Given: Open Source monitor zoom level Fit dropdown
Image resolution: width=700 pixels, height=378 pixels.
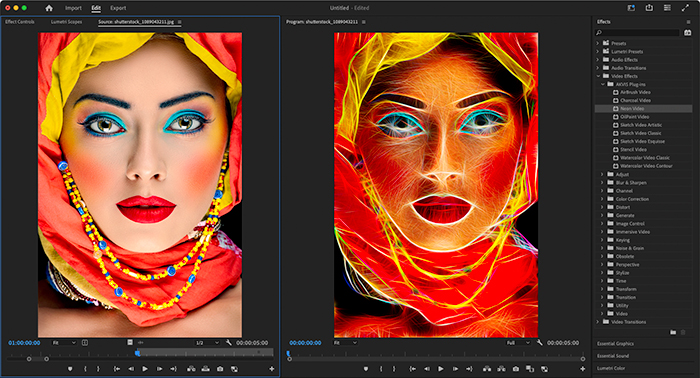Looking at the screenshot, I should click(64, 343).
